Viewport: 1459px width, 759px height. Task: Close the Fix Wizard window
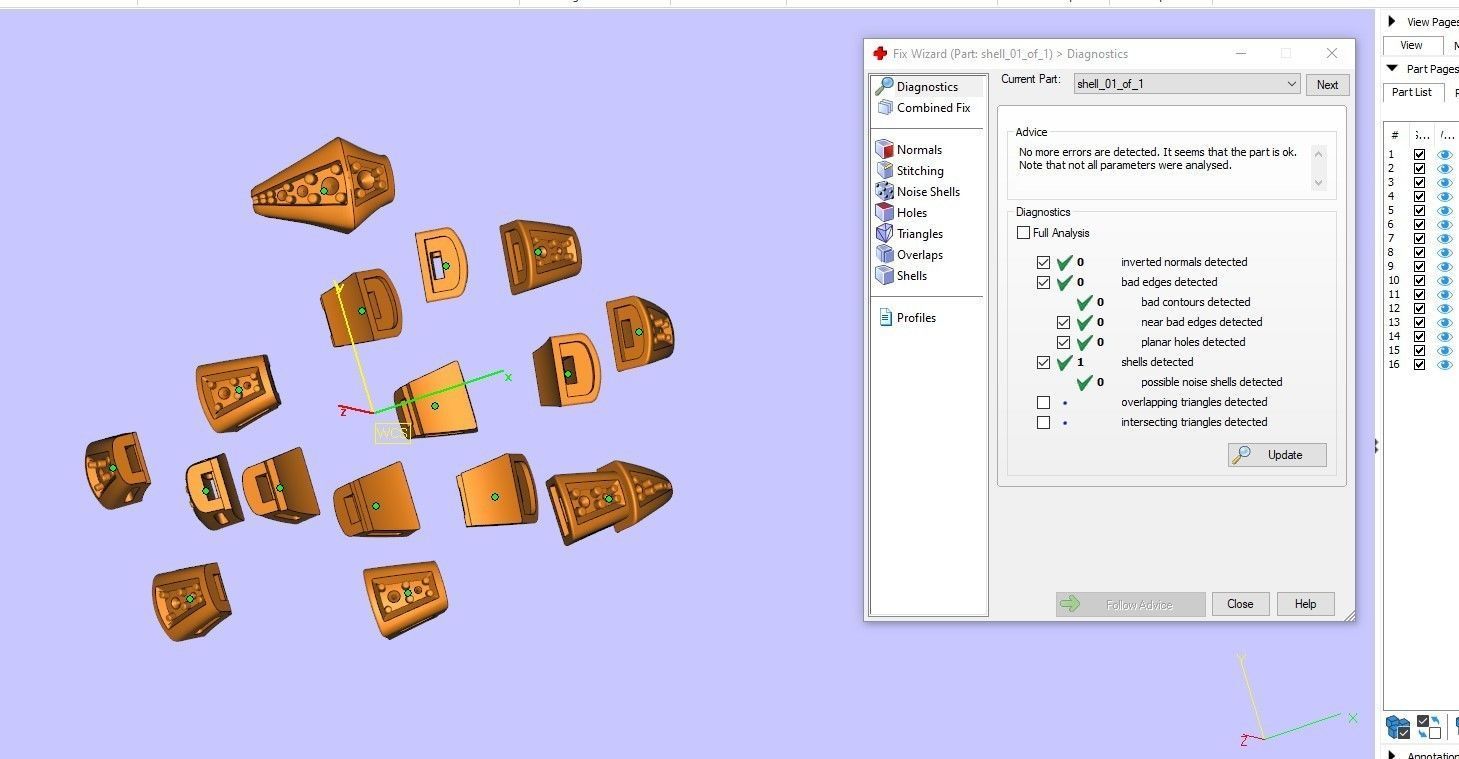click(x=1331, y=54)
